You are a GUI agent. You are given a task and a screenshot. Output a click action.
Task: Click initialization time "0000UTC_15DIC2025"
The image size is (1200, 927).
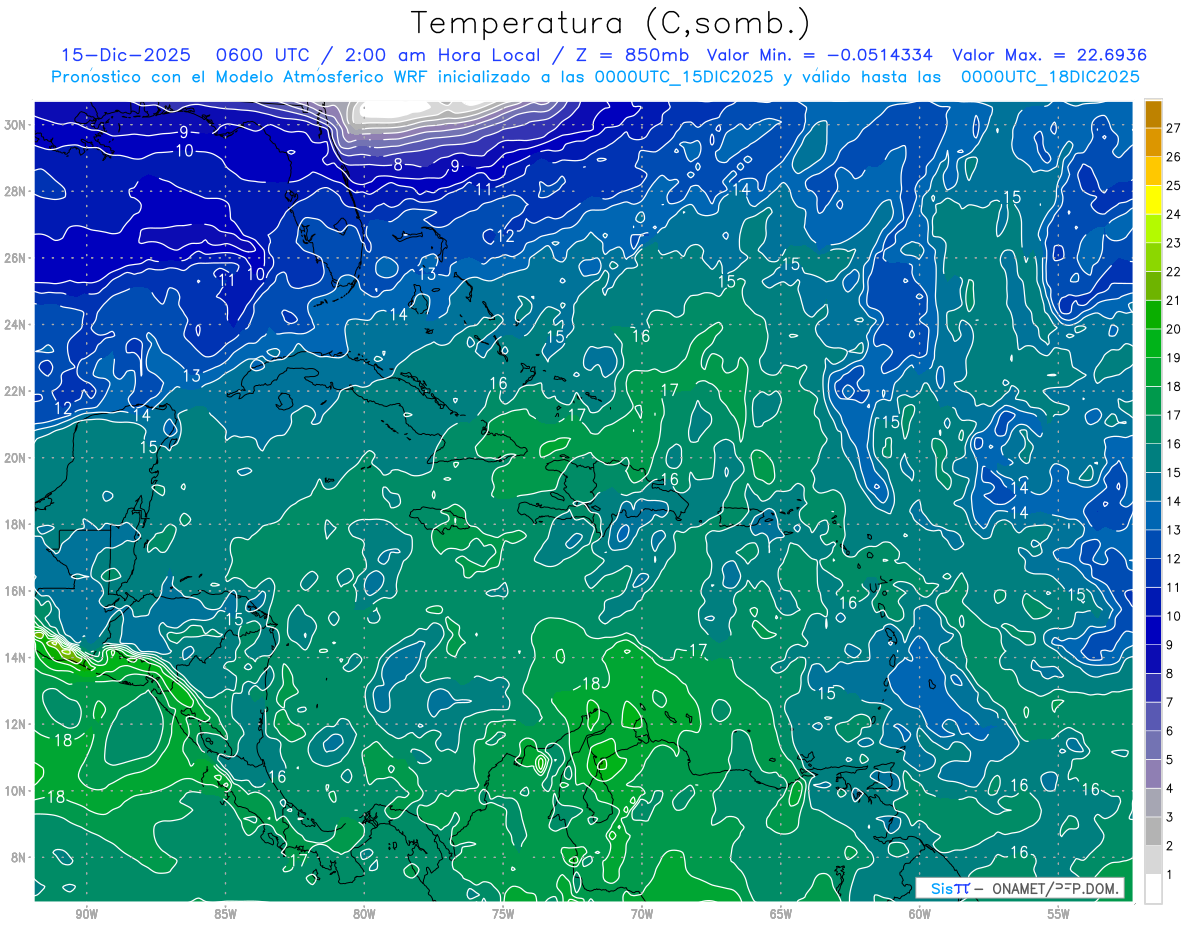(684, 77)
